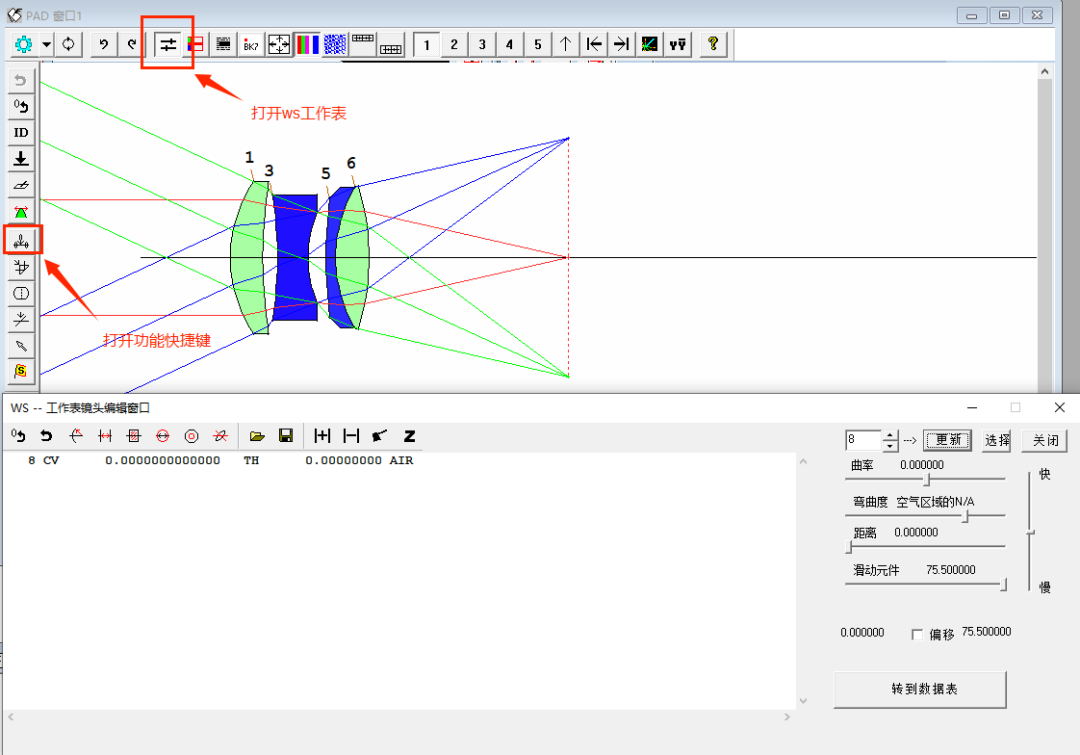
Task: Close the WS worksheet editor window
Action: (1059, 408)
